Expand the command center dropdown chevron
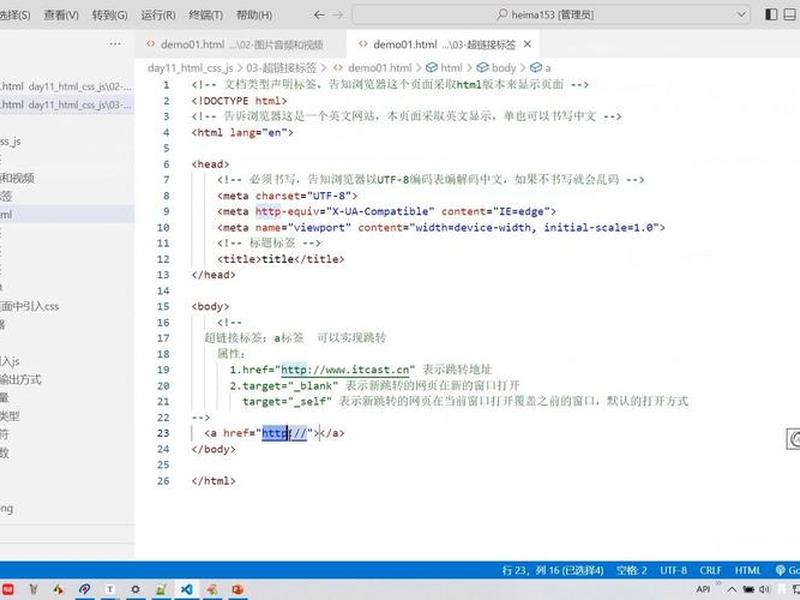Image resolution: width=800 pixels, height=600 pixels. (741, 15)
